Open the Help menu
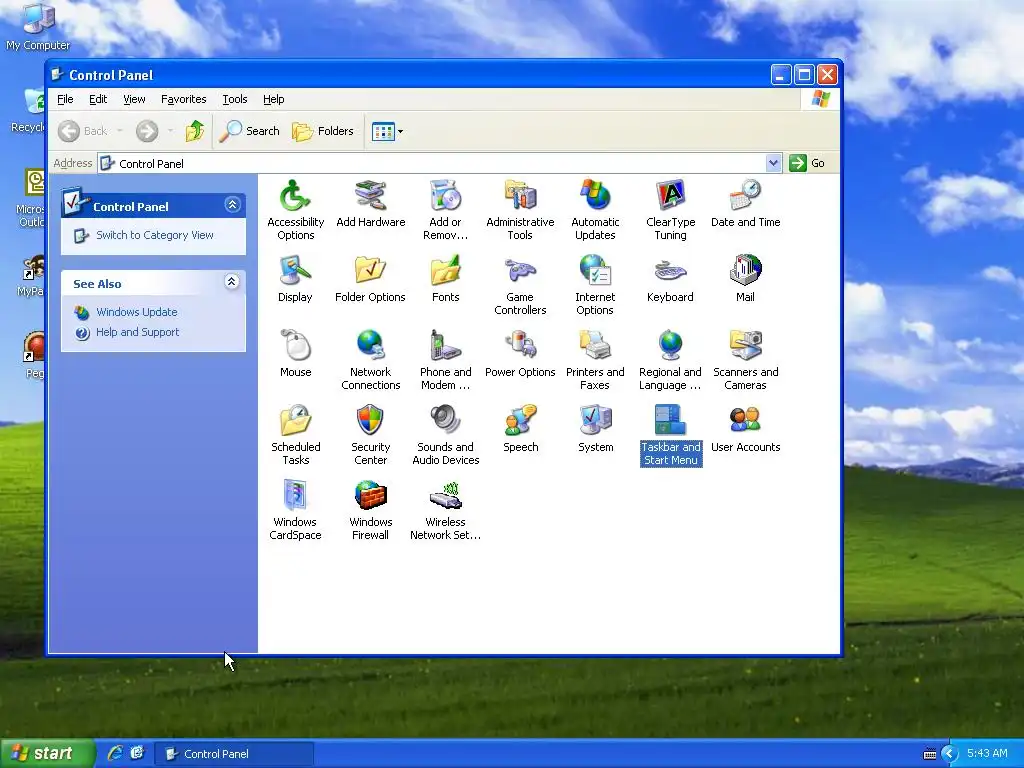Screen dimensions: 1024x768 click(273, 99)
